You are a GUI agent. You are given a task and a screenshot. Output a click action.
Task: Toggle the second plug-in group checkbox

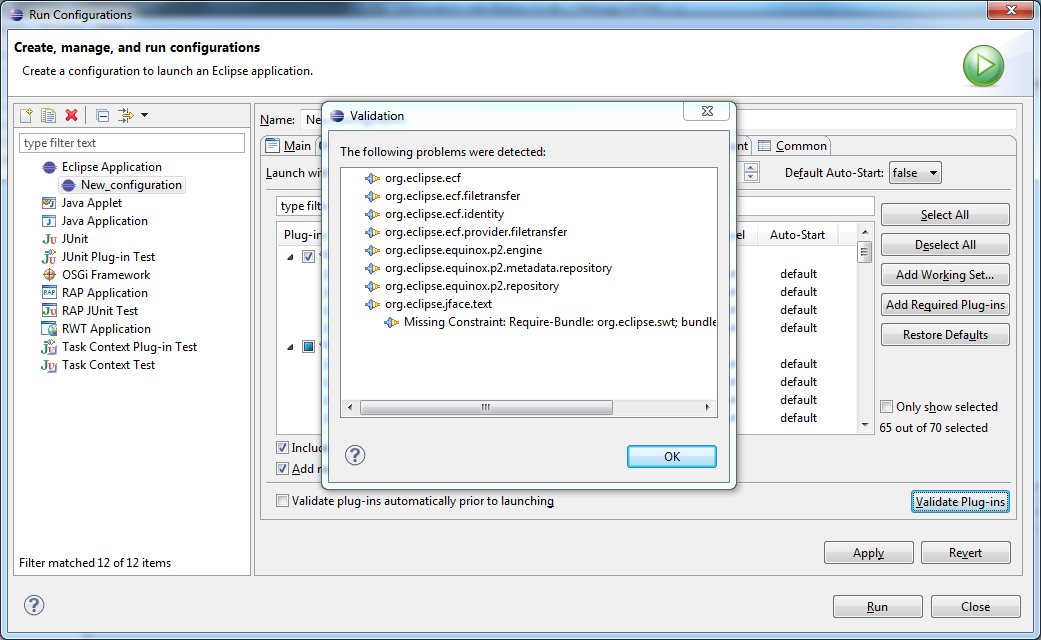[308, 347]
